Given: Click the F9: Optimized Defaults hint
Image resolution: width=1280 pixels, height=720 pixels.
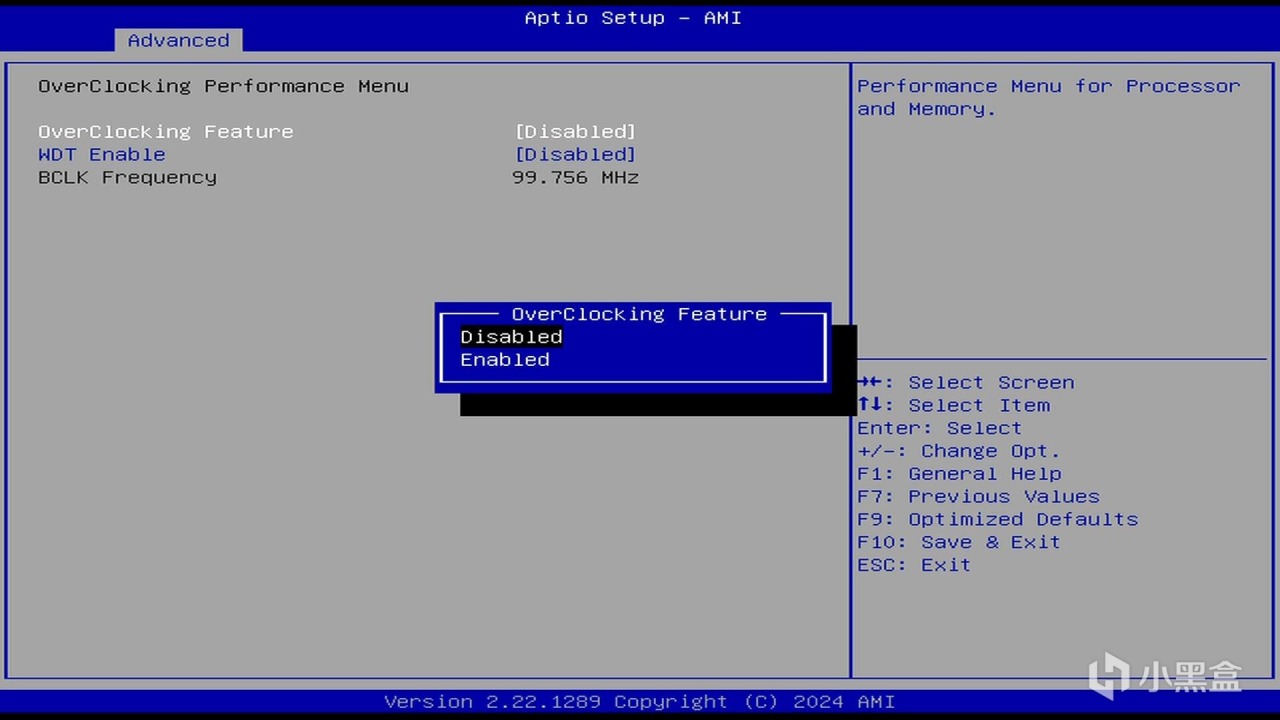Looking at the screenshot, I should point(998,520).
